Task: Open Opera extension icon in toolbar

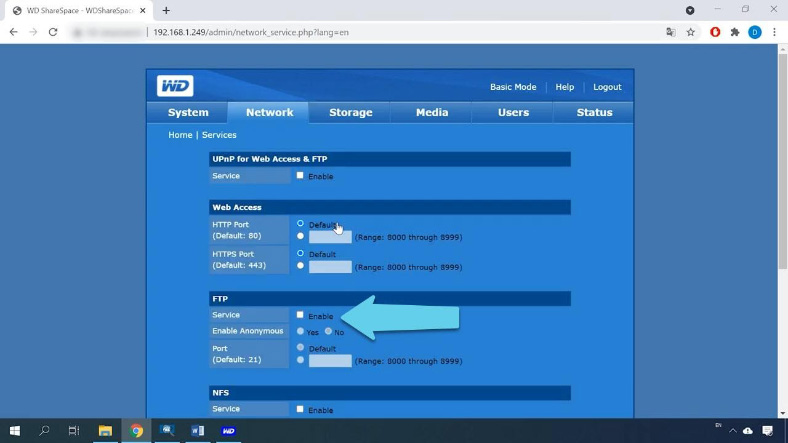Action: 715,32
